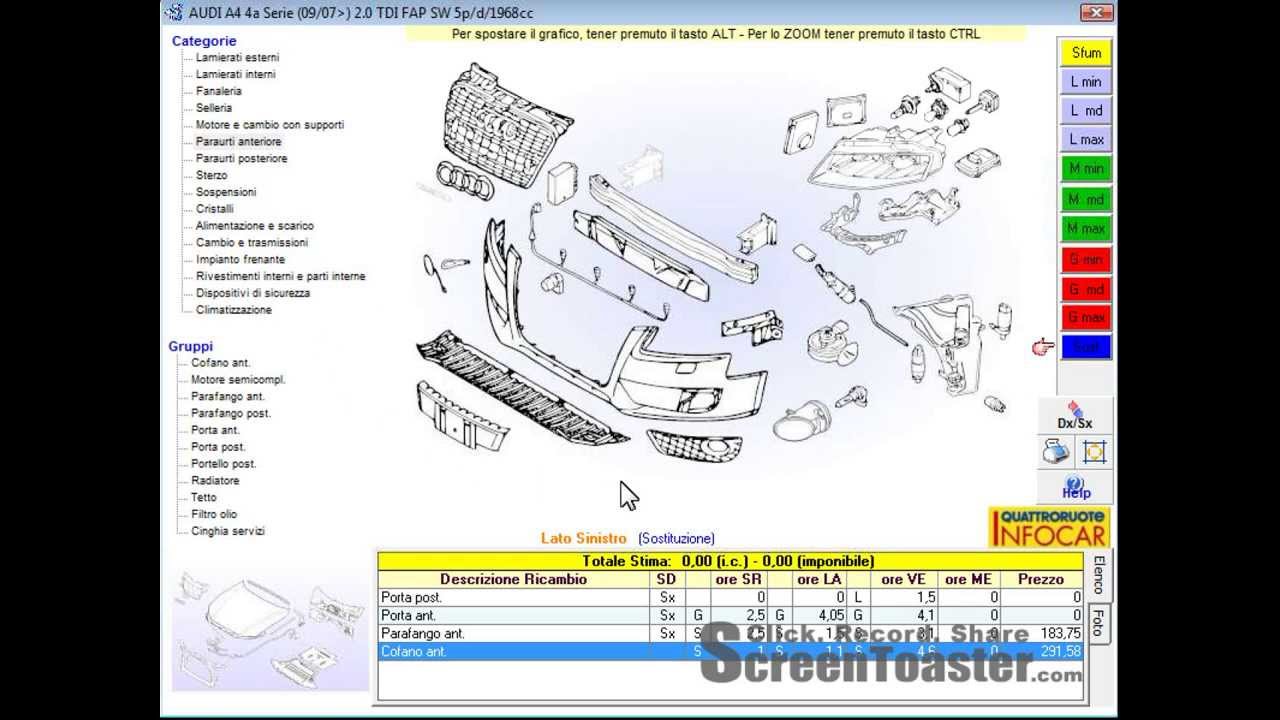This screenshot has width=1280, height=720.
Task: Open the Impianto frenante category
Action: click(x=240, y=259)
